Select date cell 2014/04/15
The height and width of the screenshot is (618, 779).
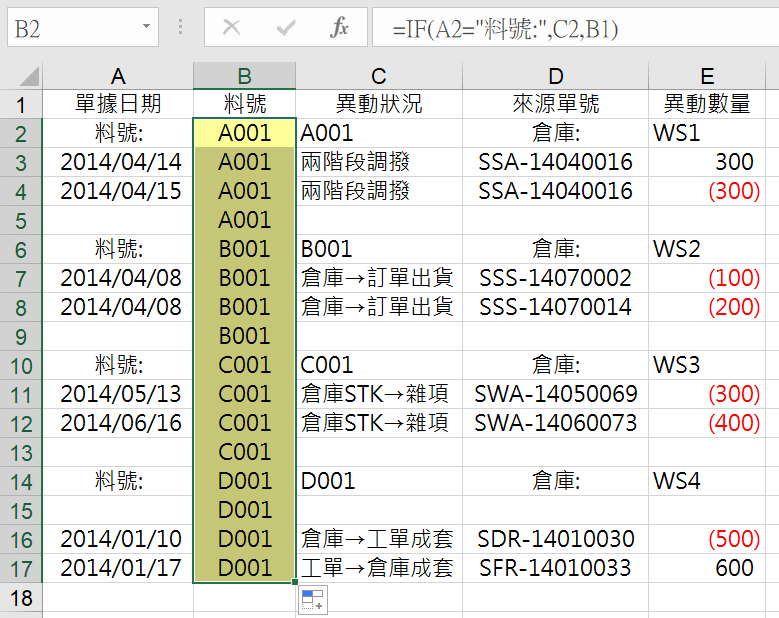(x=118, y=191)
